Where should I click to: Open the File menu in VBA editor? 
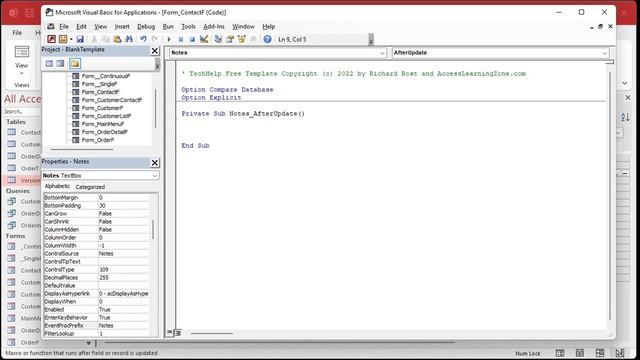64,27
